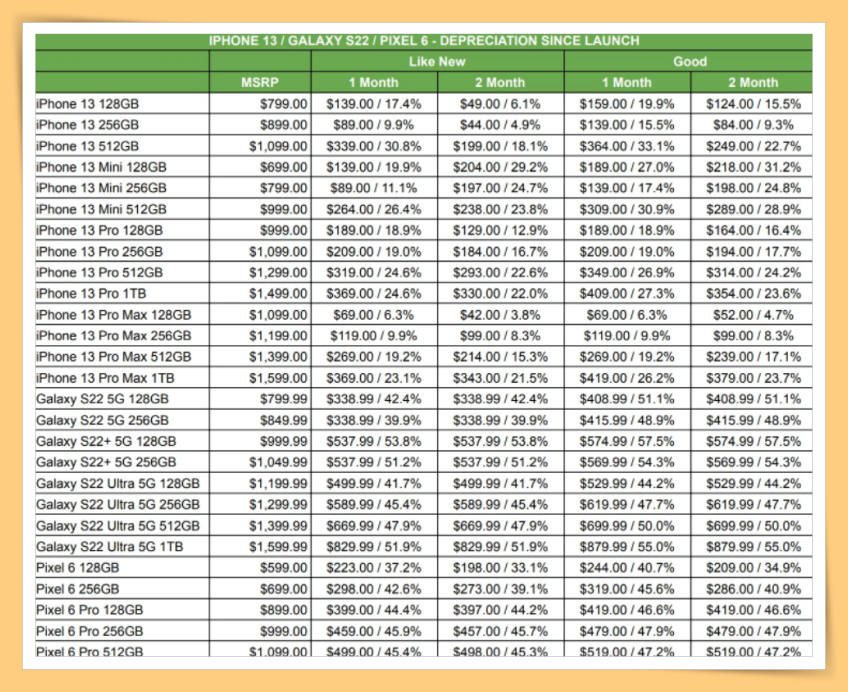Image resolution: width=848 pixels, height=692 pixels.
Task: Click 'iPhone 13 Pro Max 256GB' label
Action: (114, 336)
